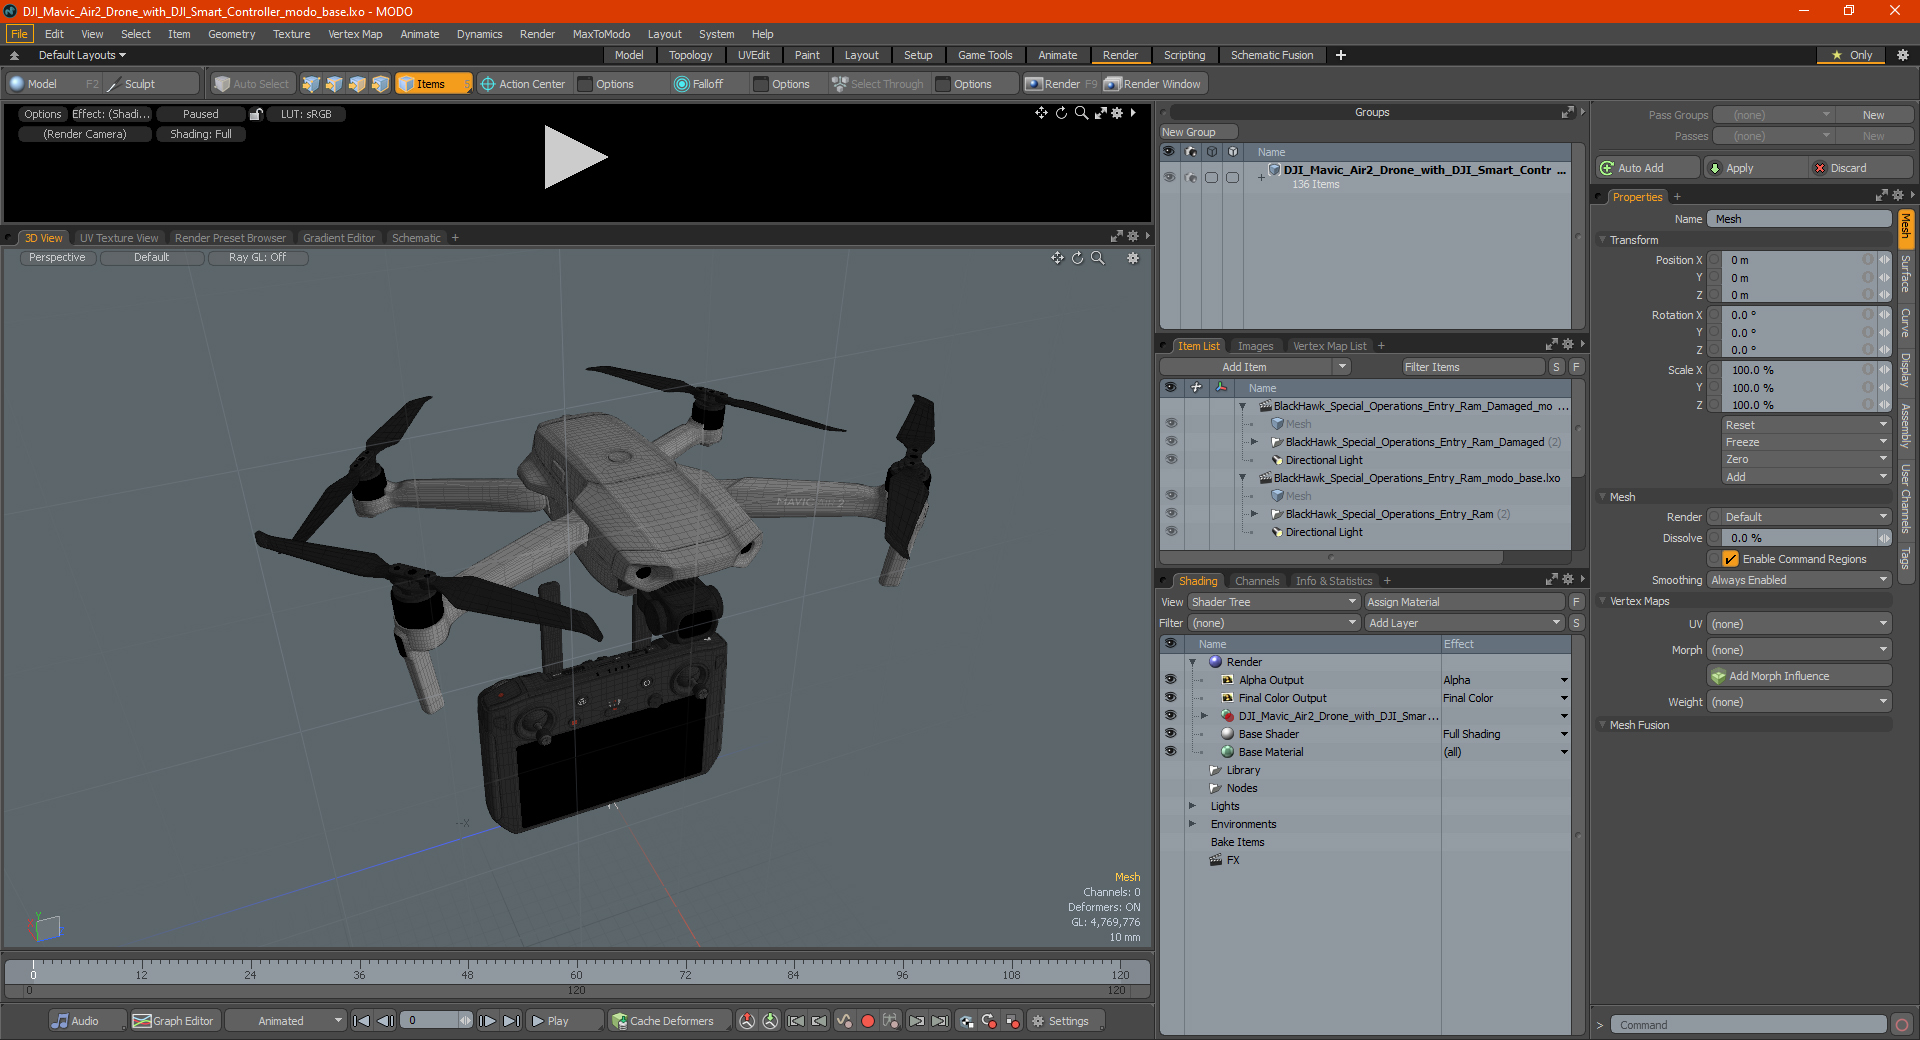The width and height of the screenshot is (1920, 1040).
Task: Click Add Morph Influence button
Action: pos(1799,676)
